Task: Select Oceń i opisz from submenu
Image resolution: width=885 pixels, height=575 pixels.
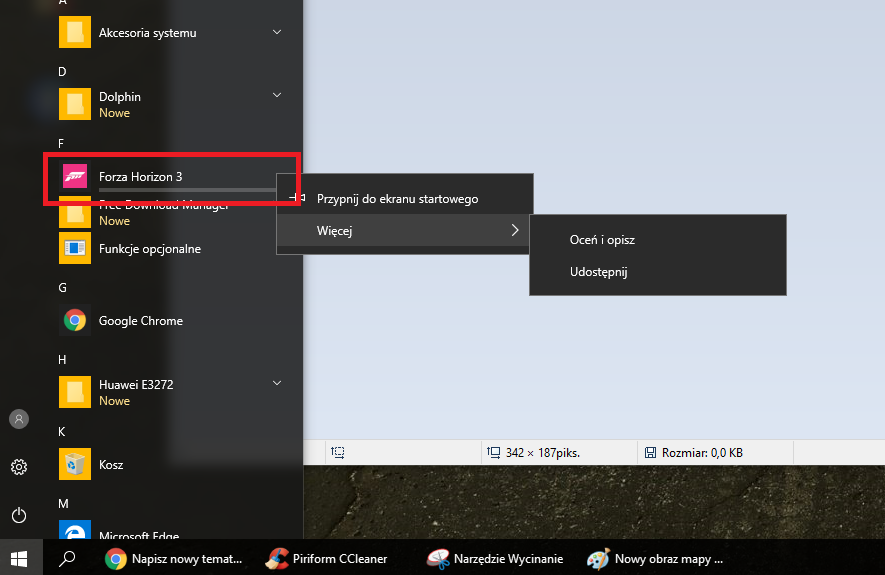Action: pos(658,240)
